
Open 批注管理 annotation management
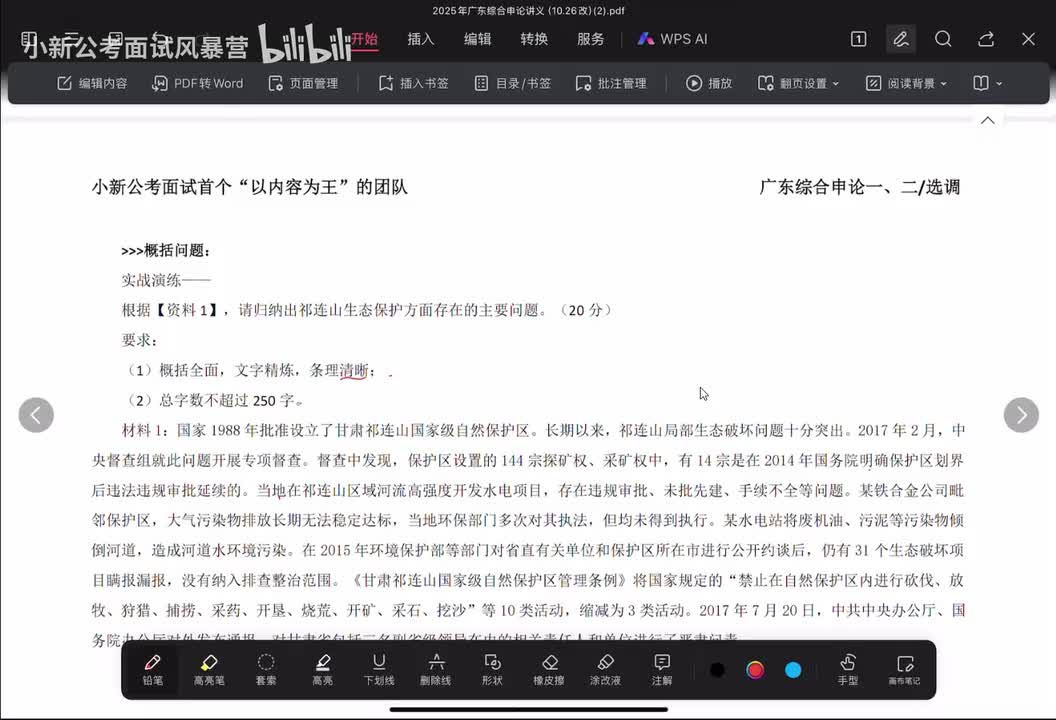pos(612,84)
